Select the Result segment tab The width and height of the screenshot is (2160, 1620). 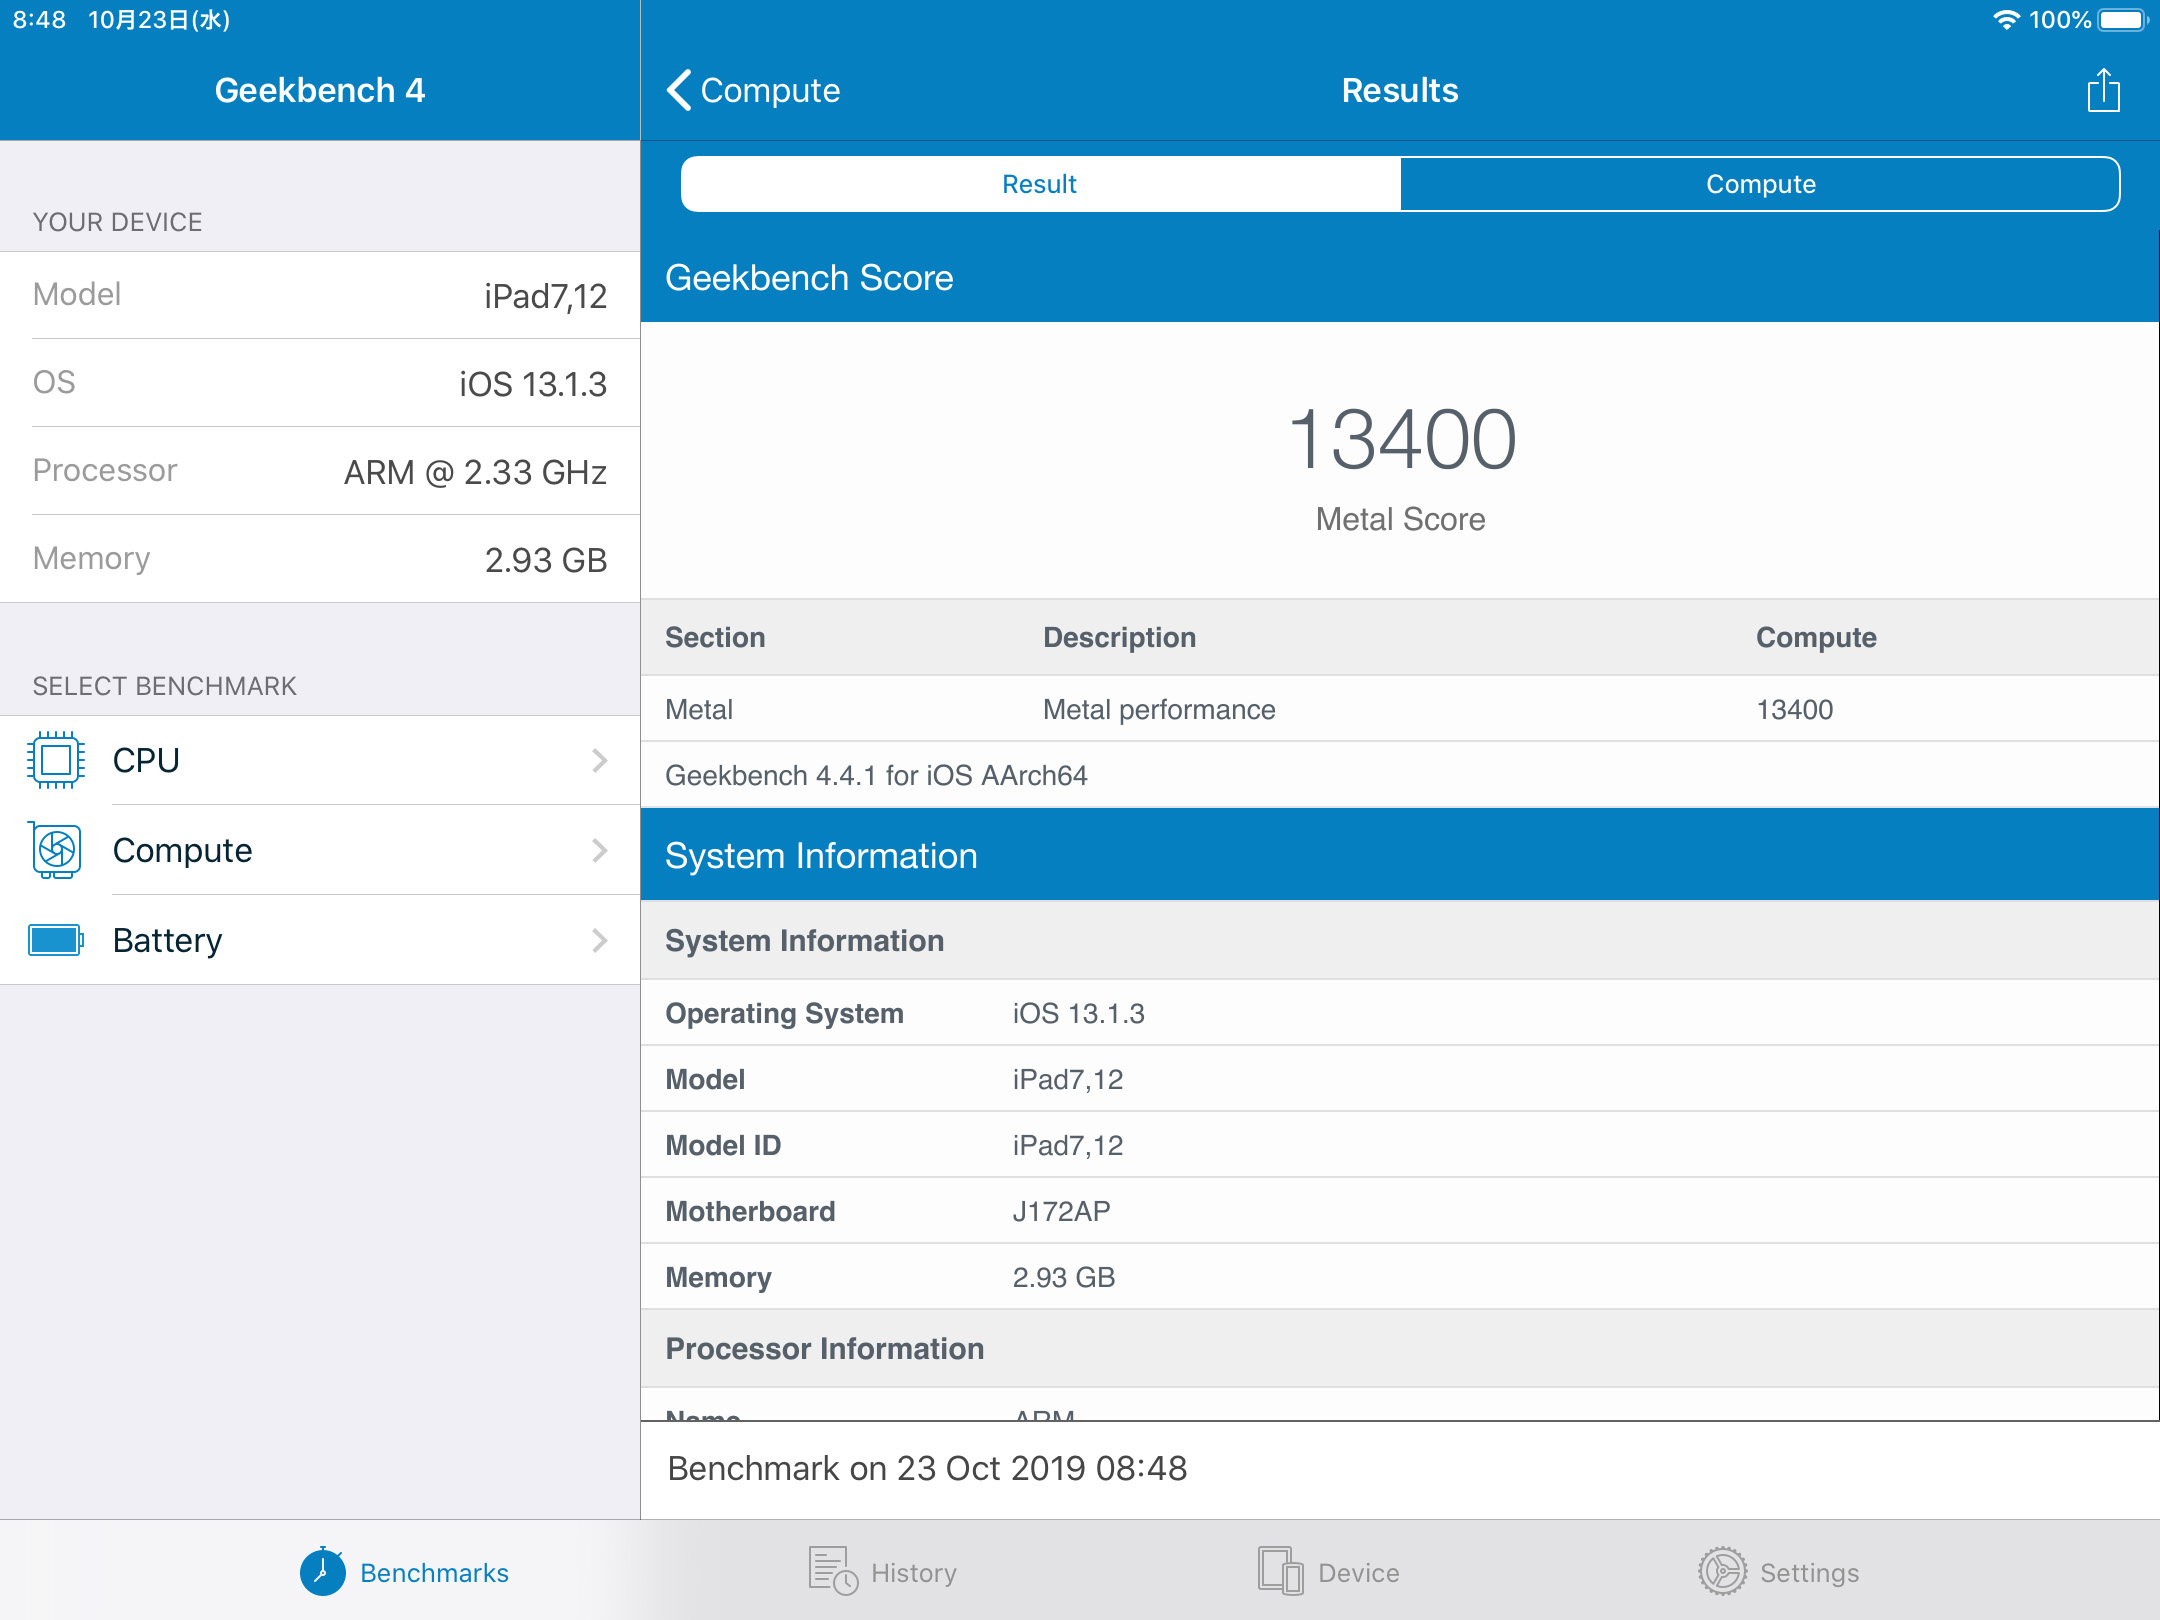coord(1040,184)
